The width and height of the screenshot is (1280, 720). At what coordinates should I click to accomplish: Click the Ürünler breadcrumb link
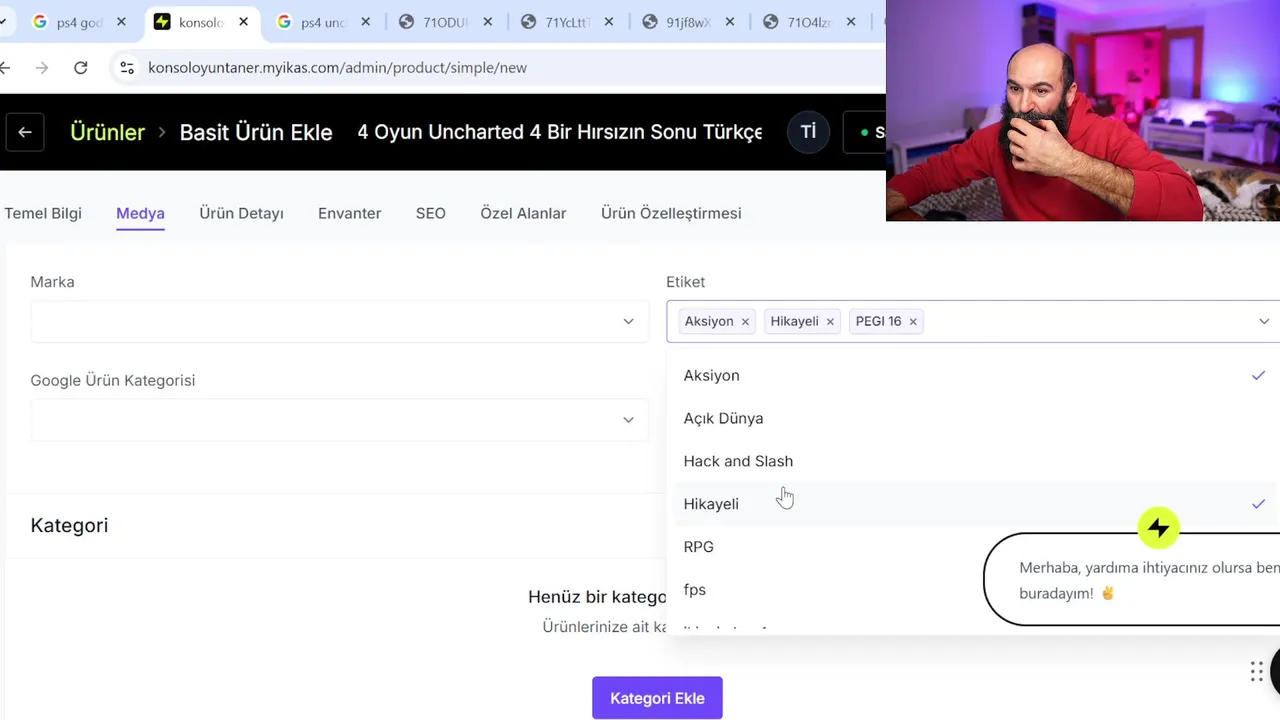(107, 132)
